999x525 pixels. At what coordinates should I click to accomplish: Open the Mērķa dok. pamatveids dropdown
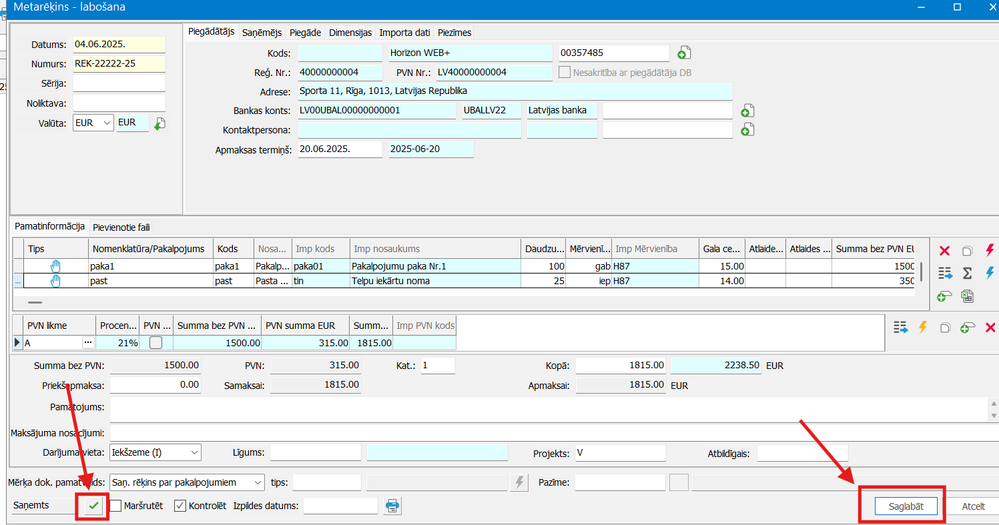(x=187, y=482)
